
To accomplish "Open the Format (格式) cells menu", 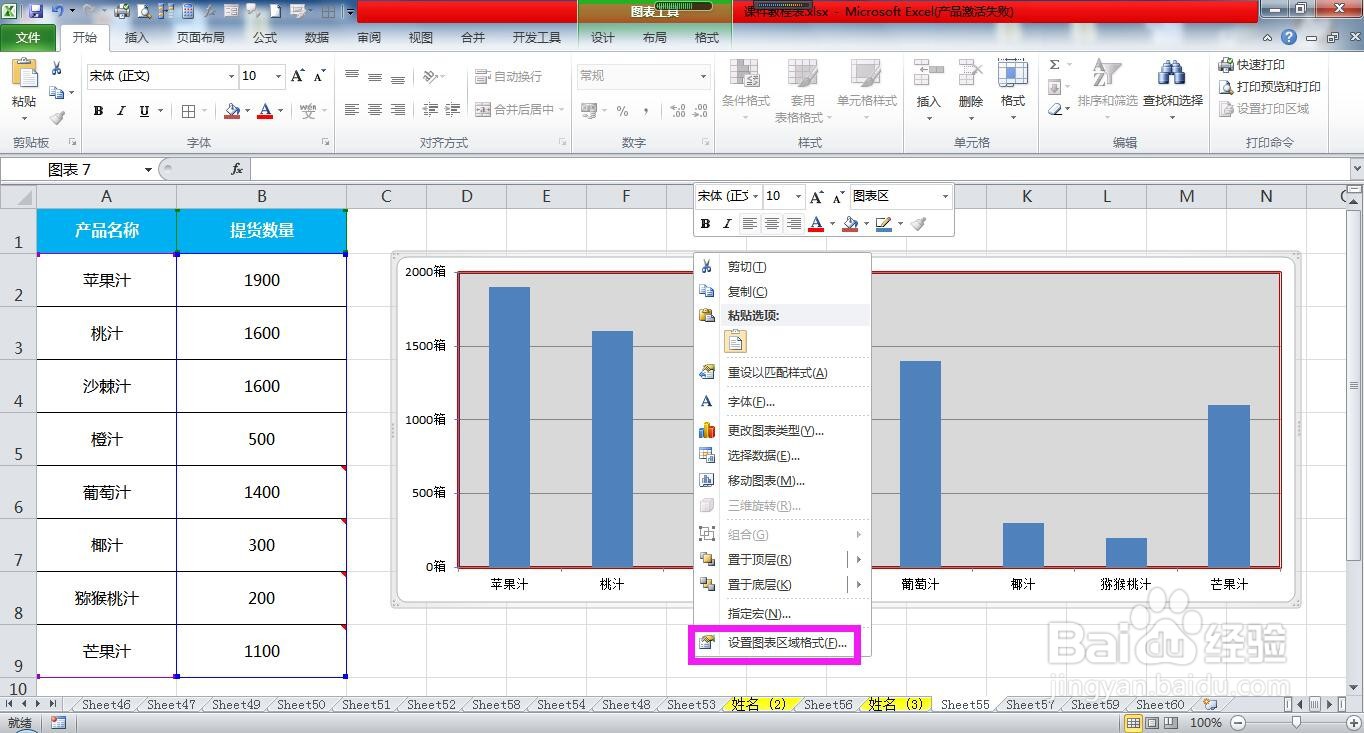I will pyautogui.click(x=1013, y=90).
